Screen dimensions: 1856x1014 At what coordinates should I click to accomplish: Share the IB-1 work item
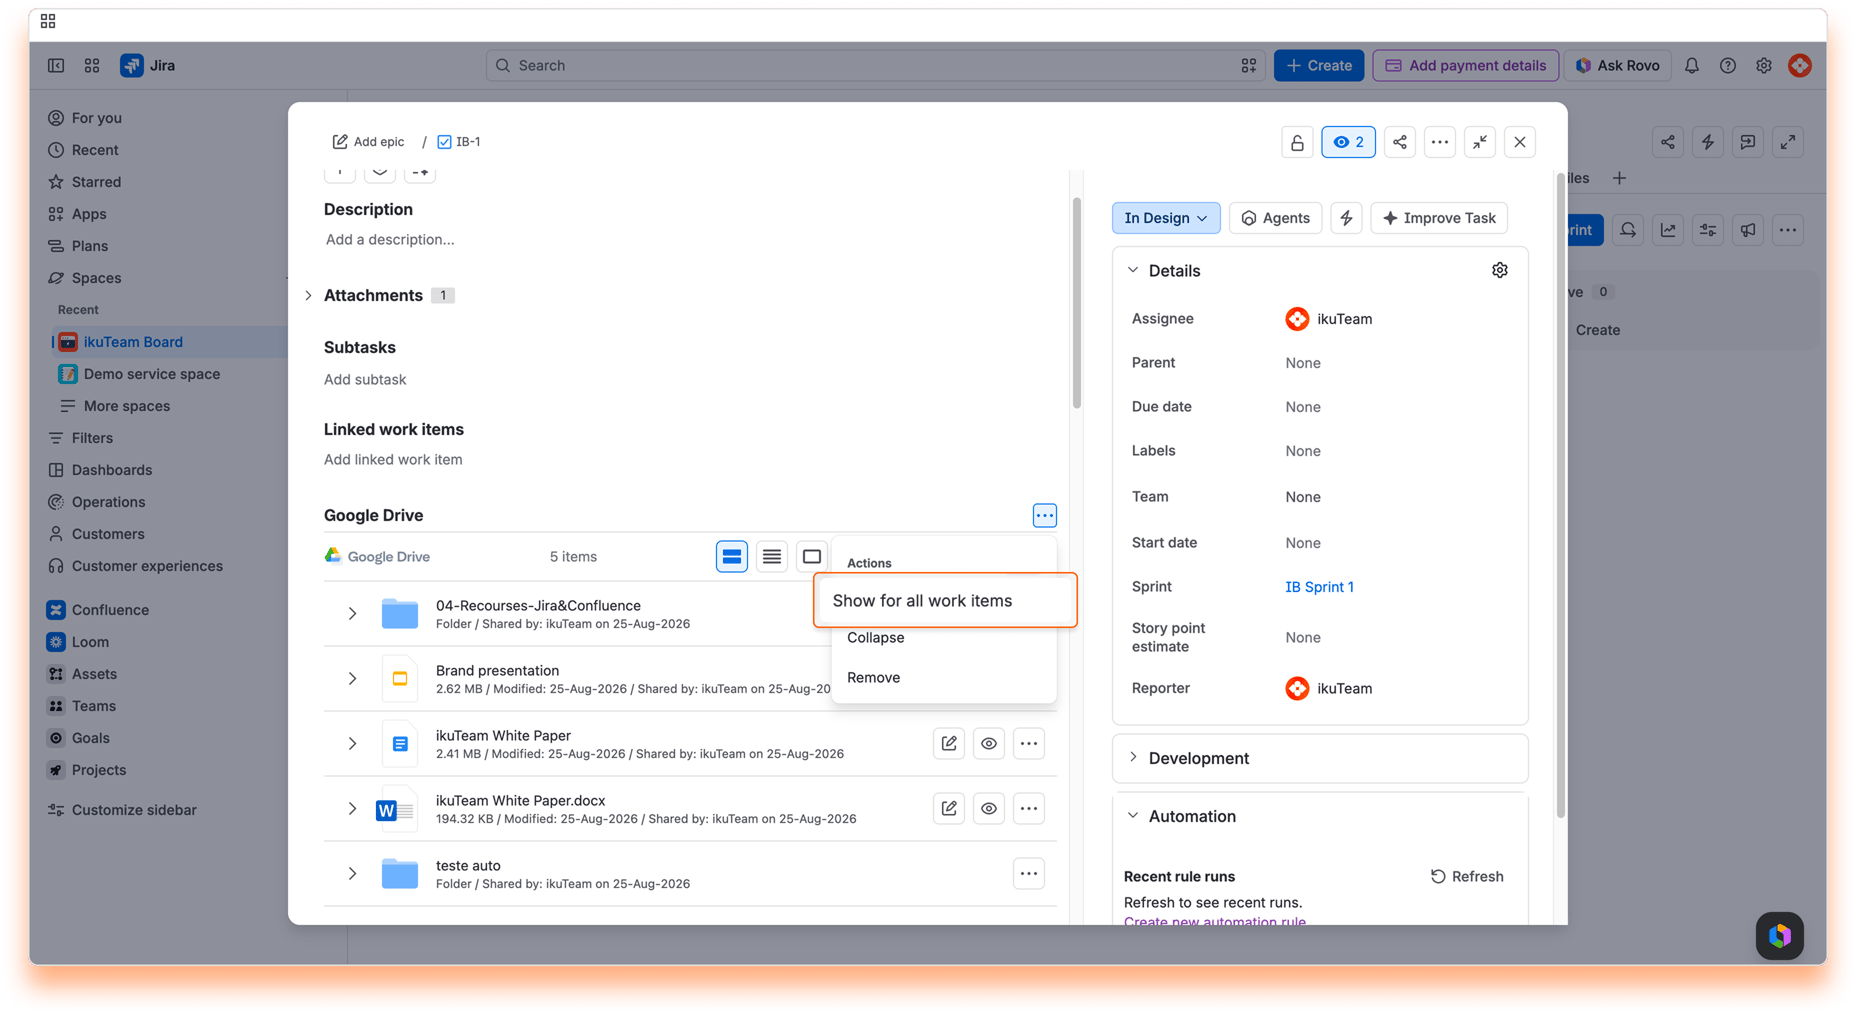pos(1400,142)
